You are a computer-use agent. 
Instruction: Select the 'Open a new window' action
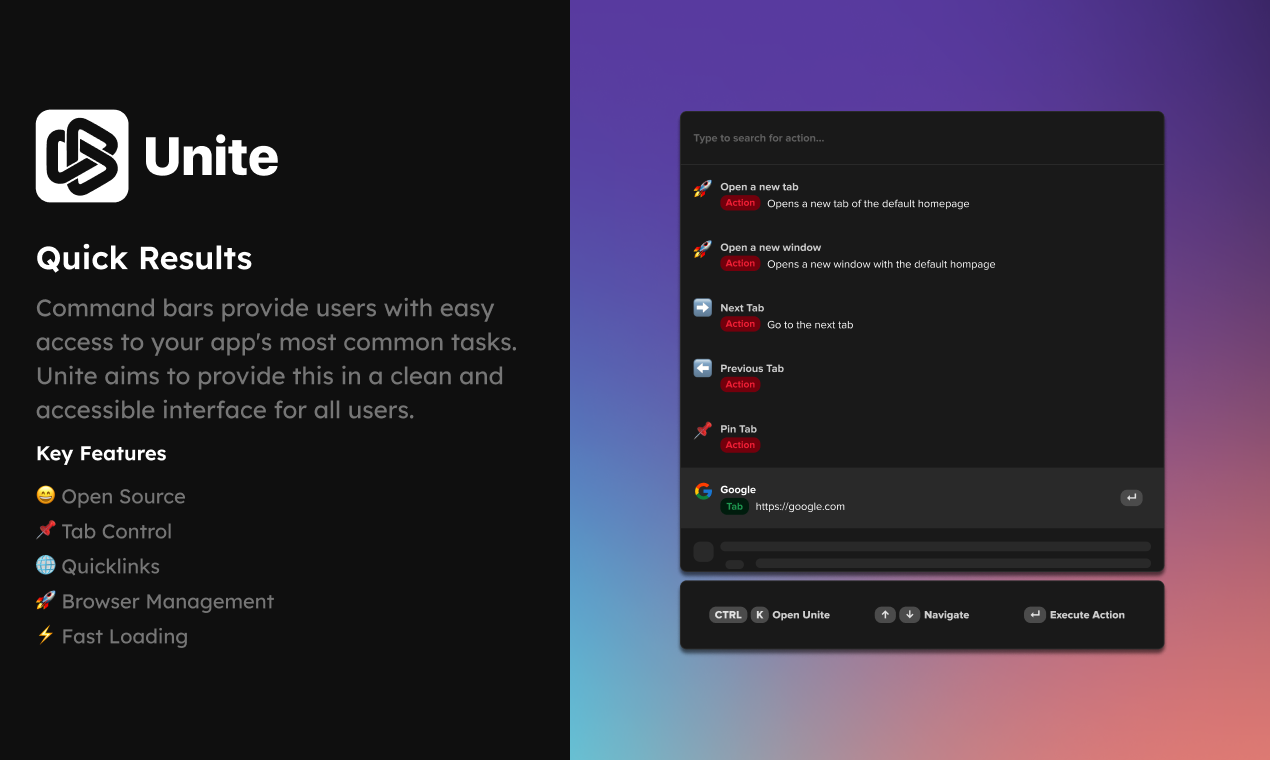[x=922, y=255]
